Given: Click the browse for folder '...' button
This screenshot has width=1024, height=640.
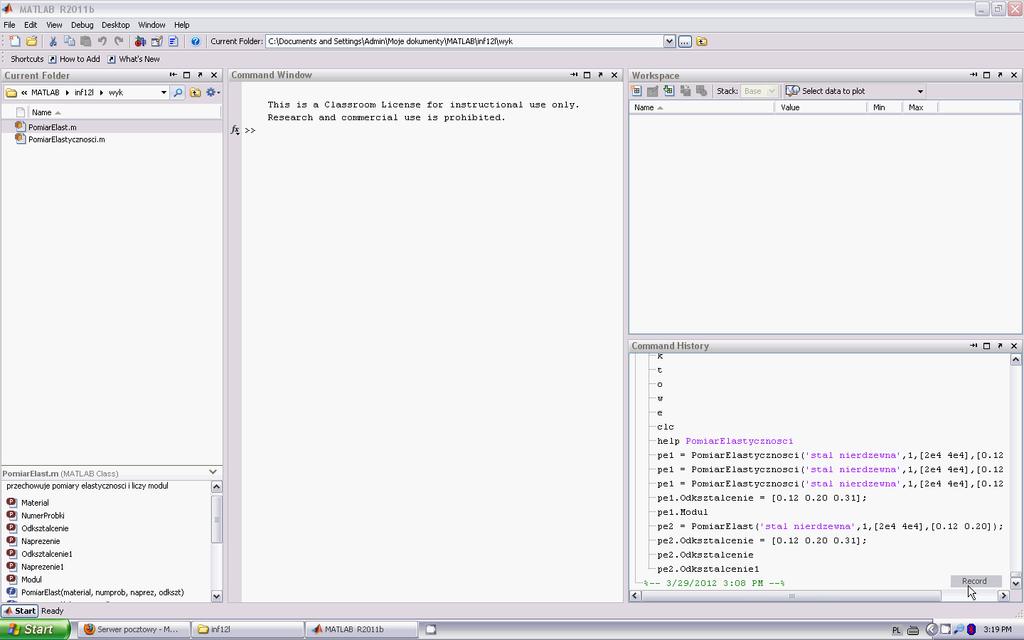Looking at the screenshot, I should pyautogui.click(x=684, y=41).
